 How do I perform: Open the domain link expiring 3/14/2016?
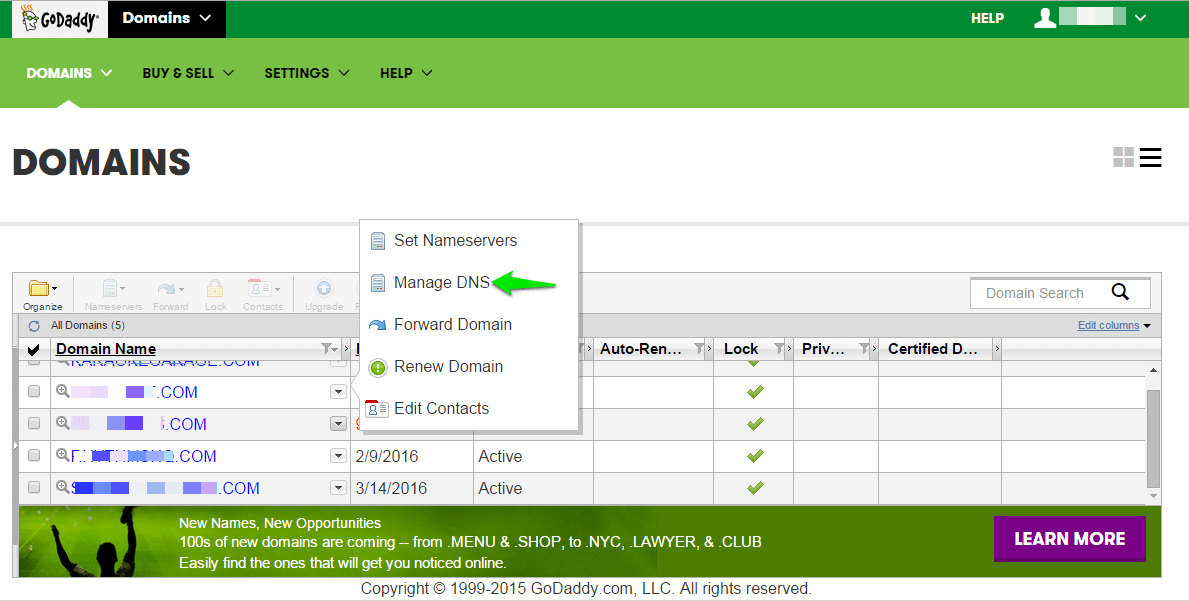[165, 488]
